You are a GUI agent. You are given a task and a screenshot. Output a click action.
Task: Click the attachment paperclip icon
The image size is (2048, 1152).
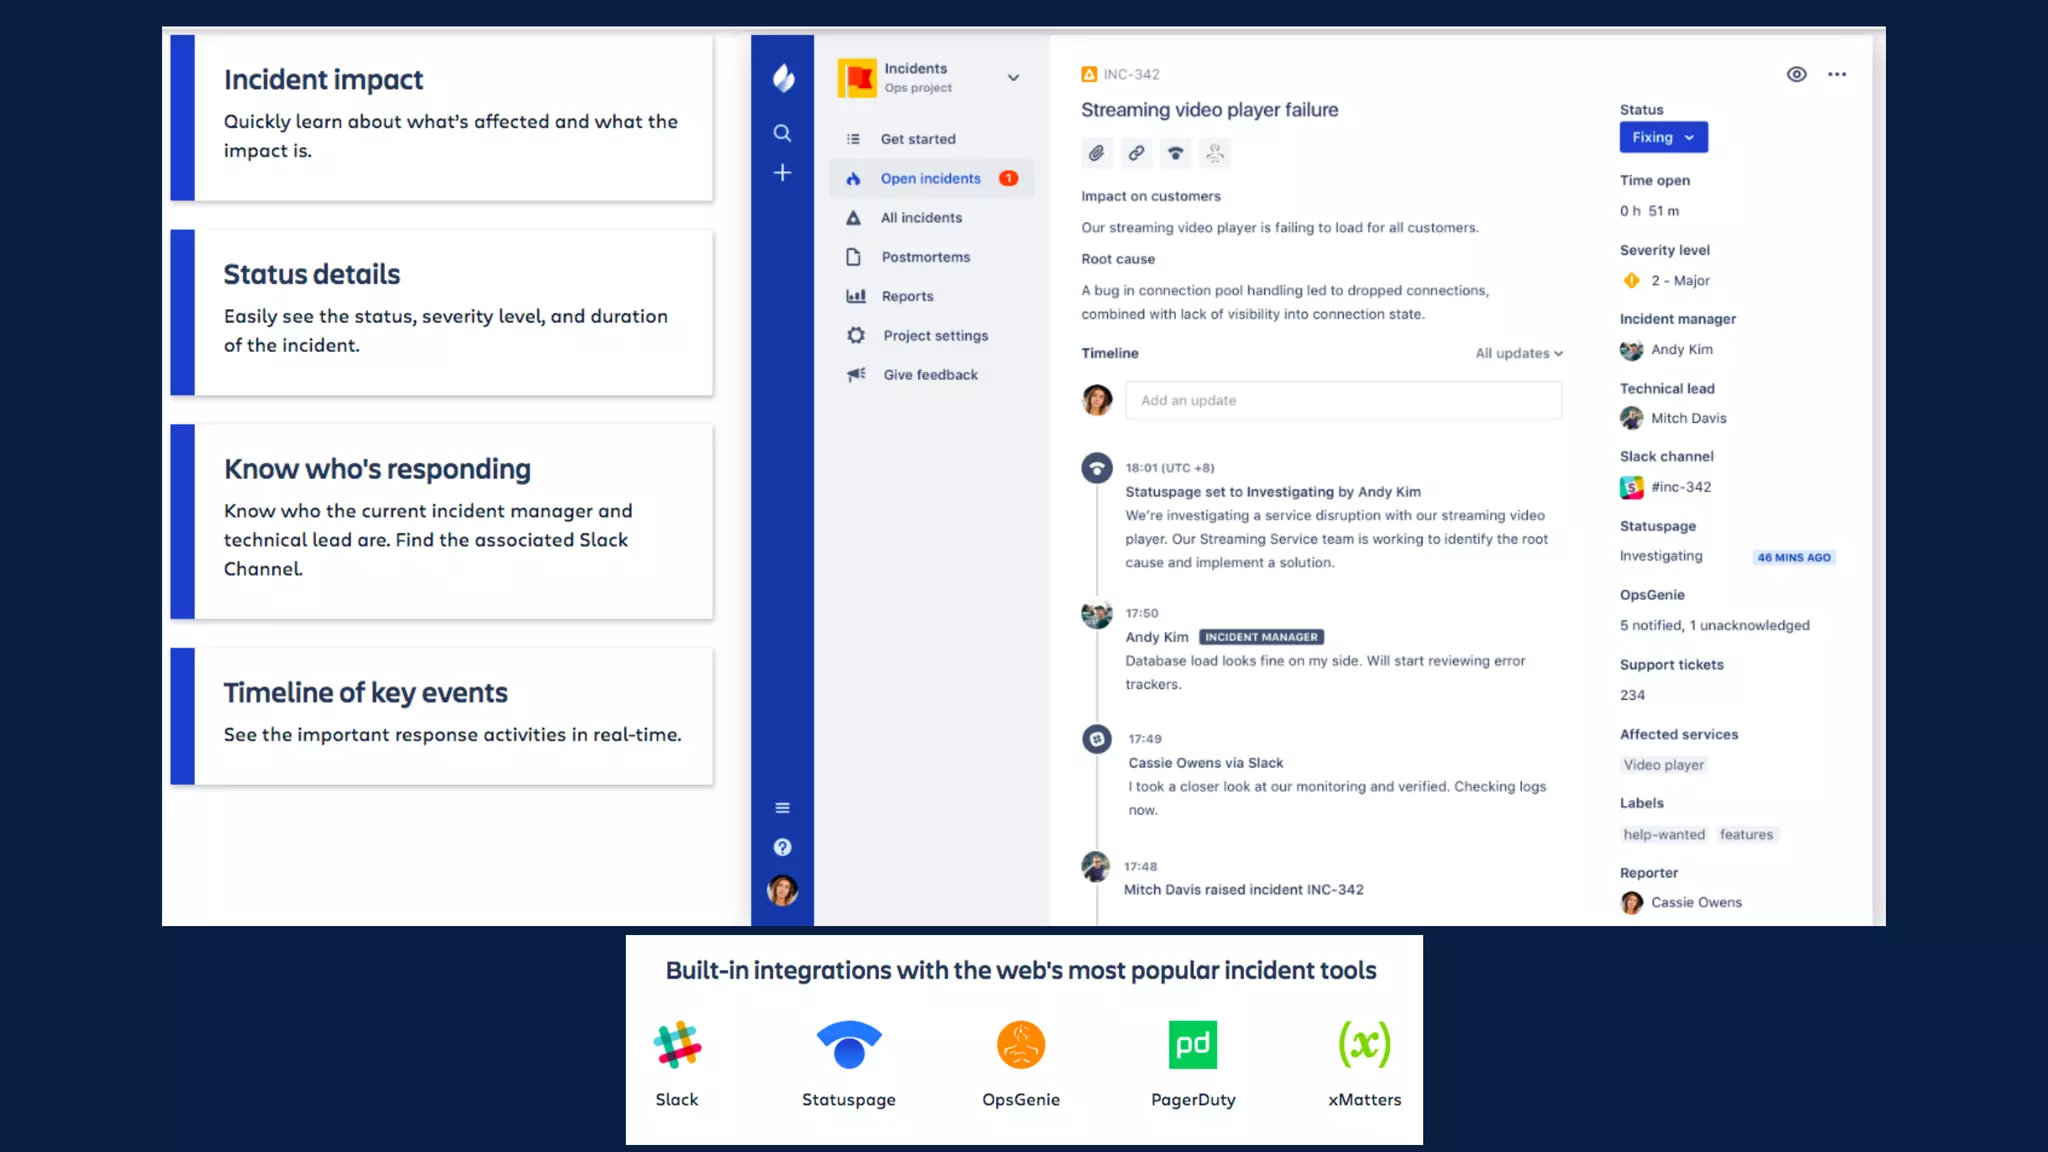[x=1096, y=153]
